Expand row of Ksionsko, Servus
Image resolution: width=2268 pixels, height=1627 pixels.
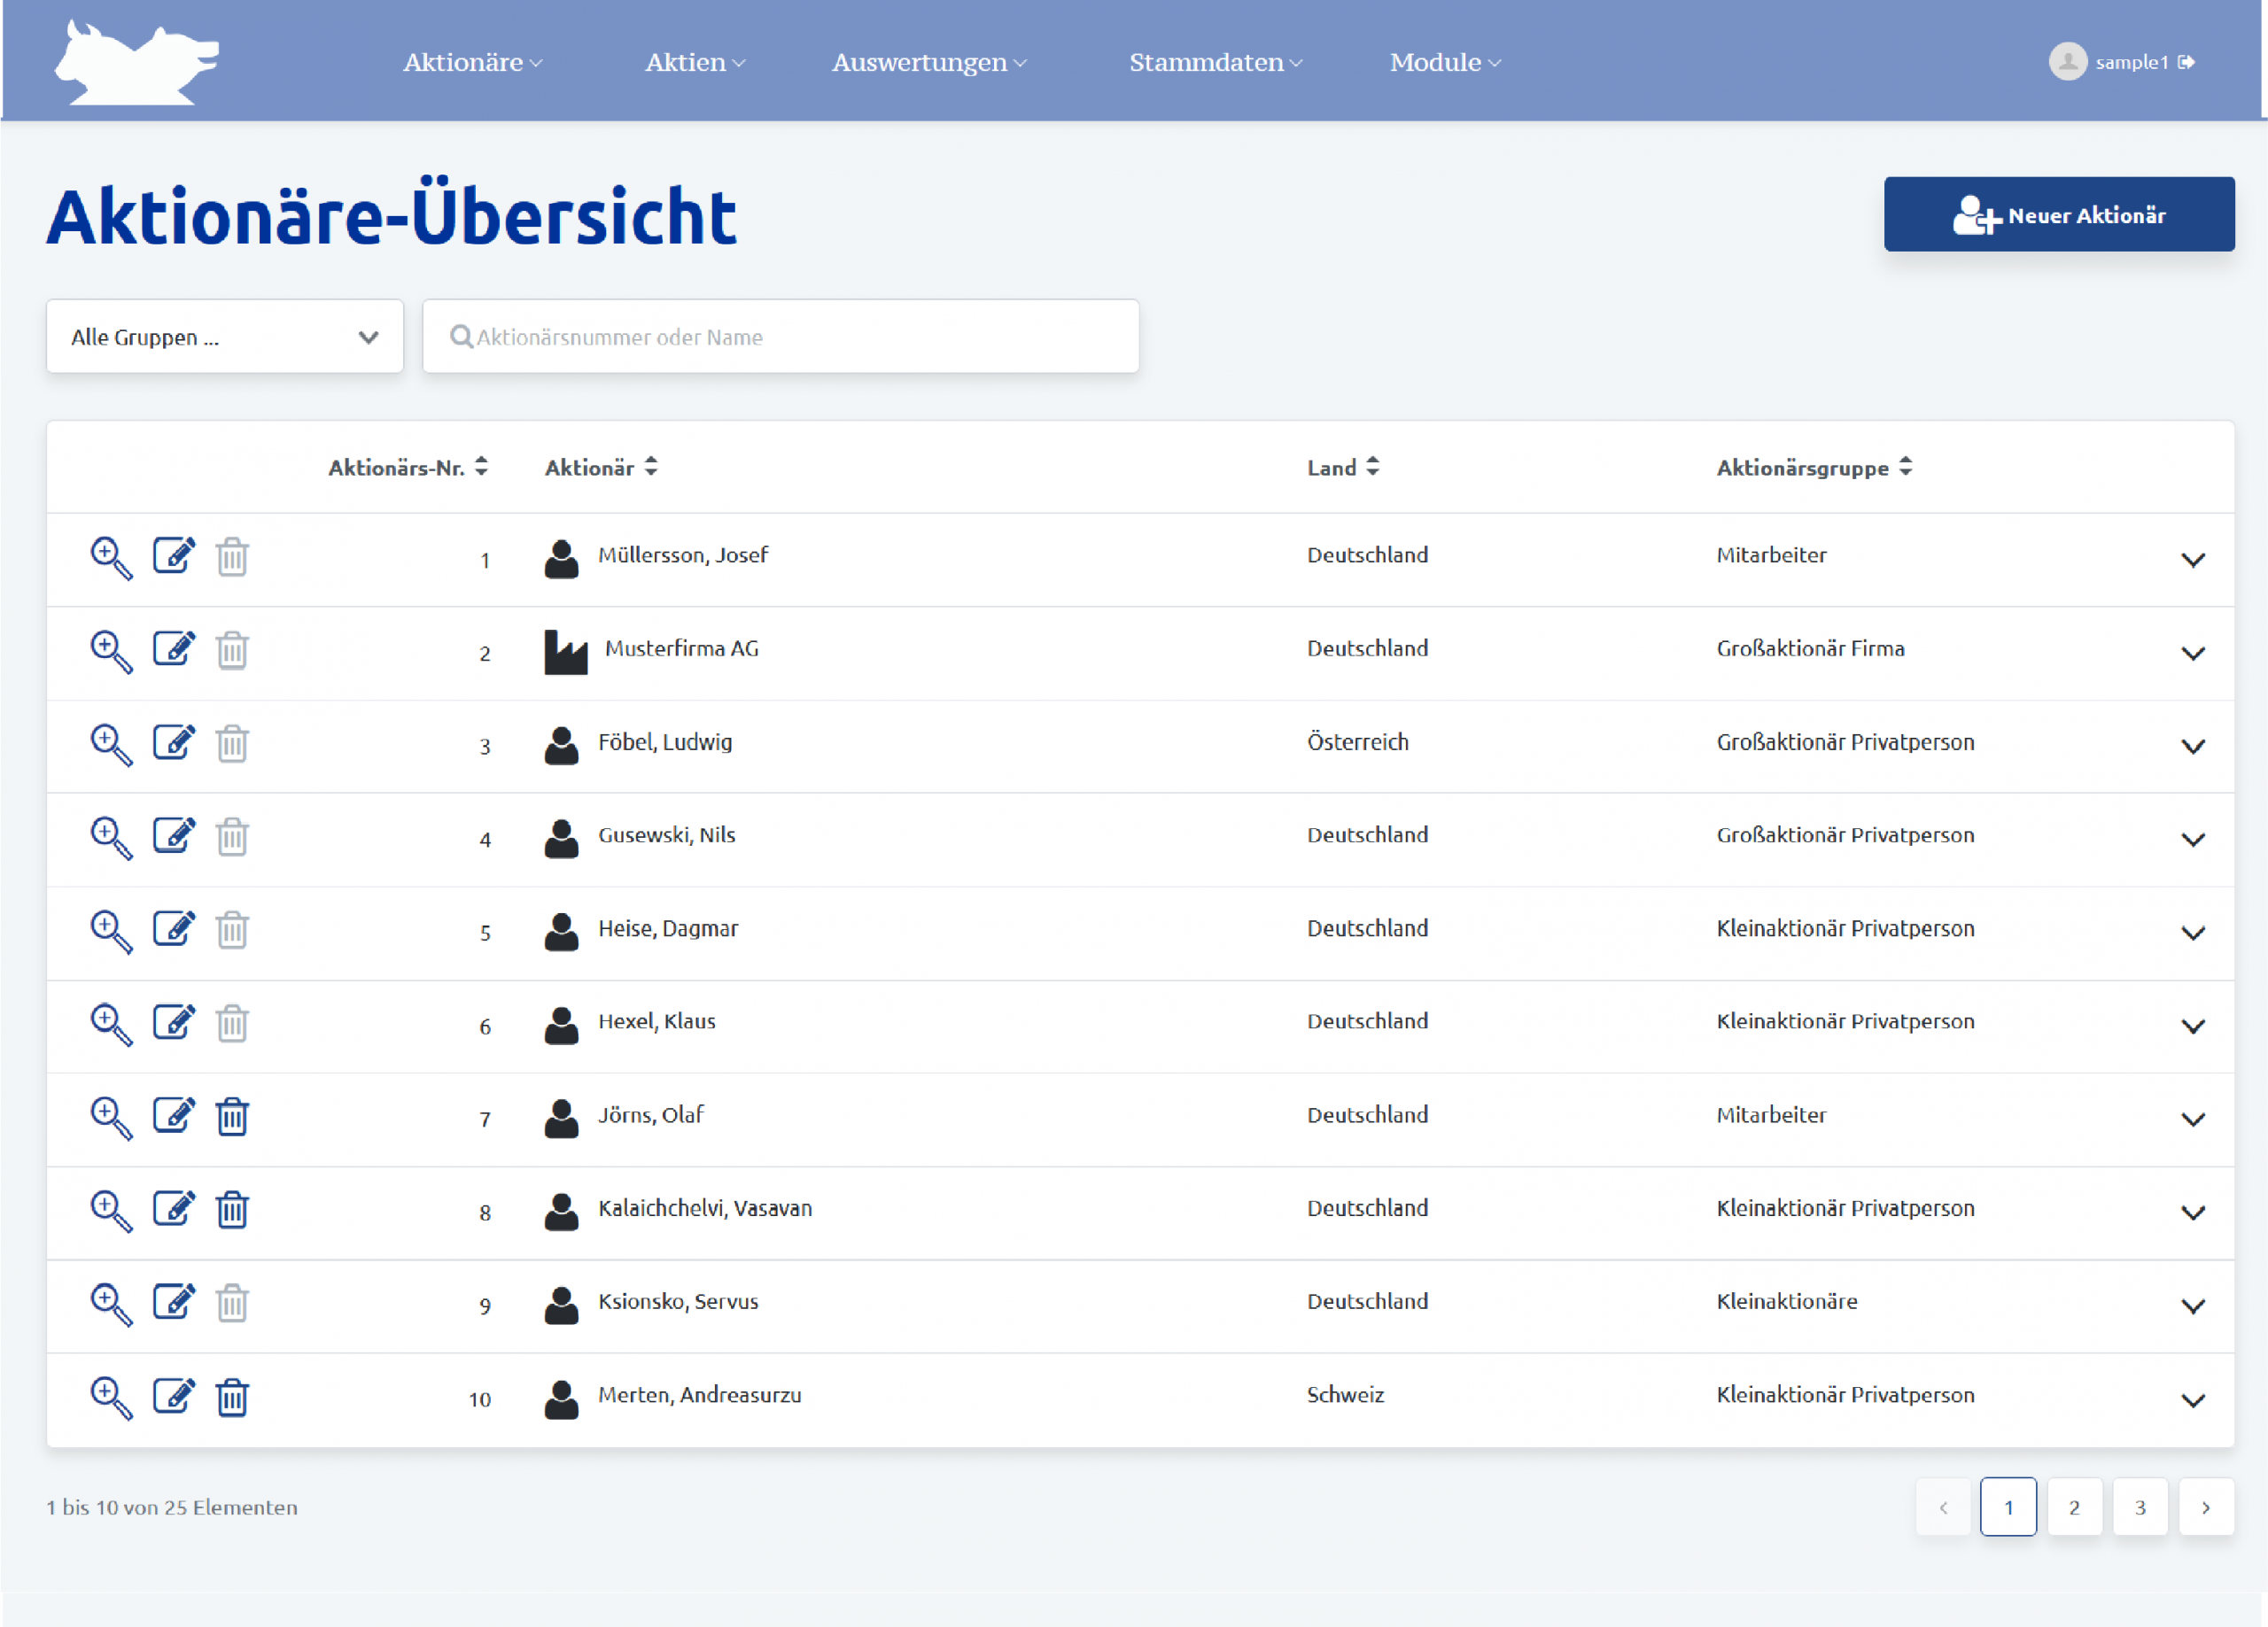pos(2193,1306)
